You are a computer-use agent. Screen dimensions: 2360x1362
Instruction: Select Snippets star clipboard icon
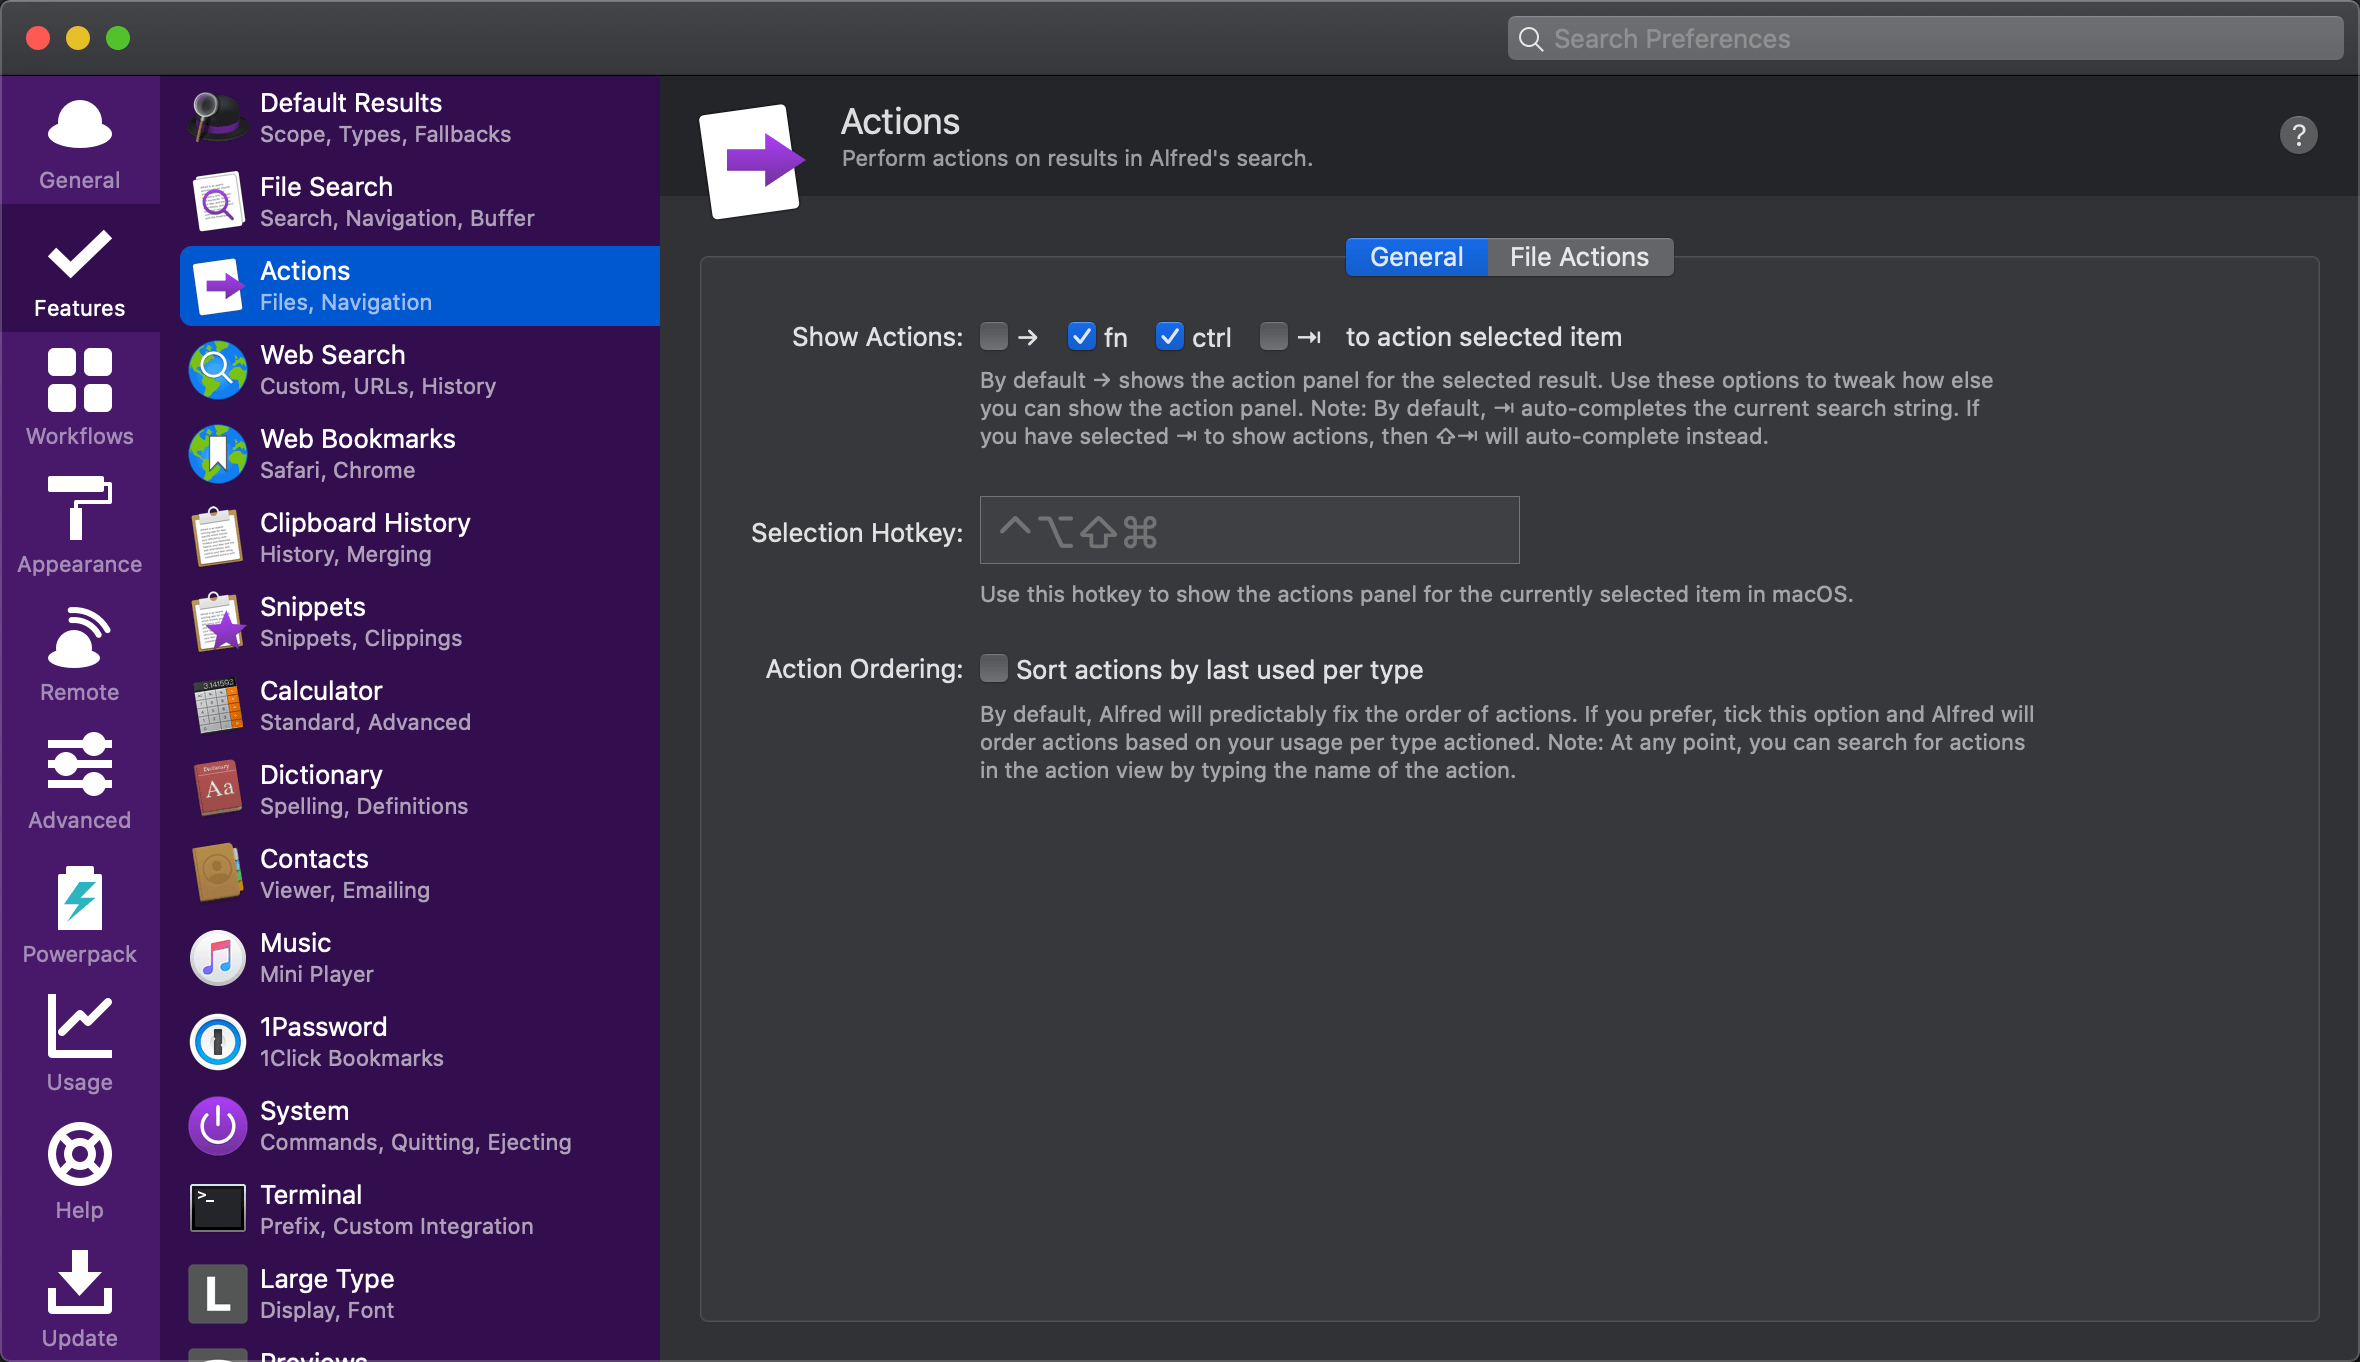[218, 622]
